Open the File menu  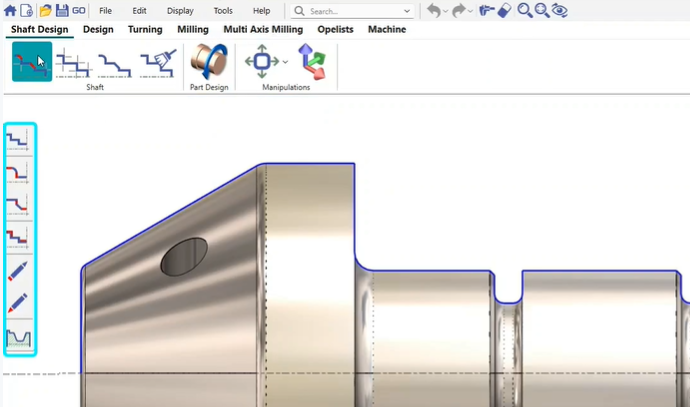pyautogui.click(x=105, y=11)
